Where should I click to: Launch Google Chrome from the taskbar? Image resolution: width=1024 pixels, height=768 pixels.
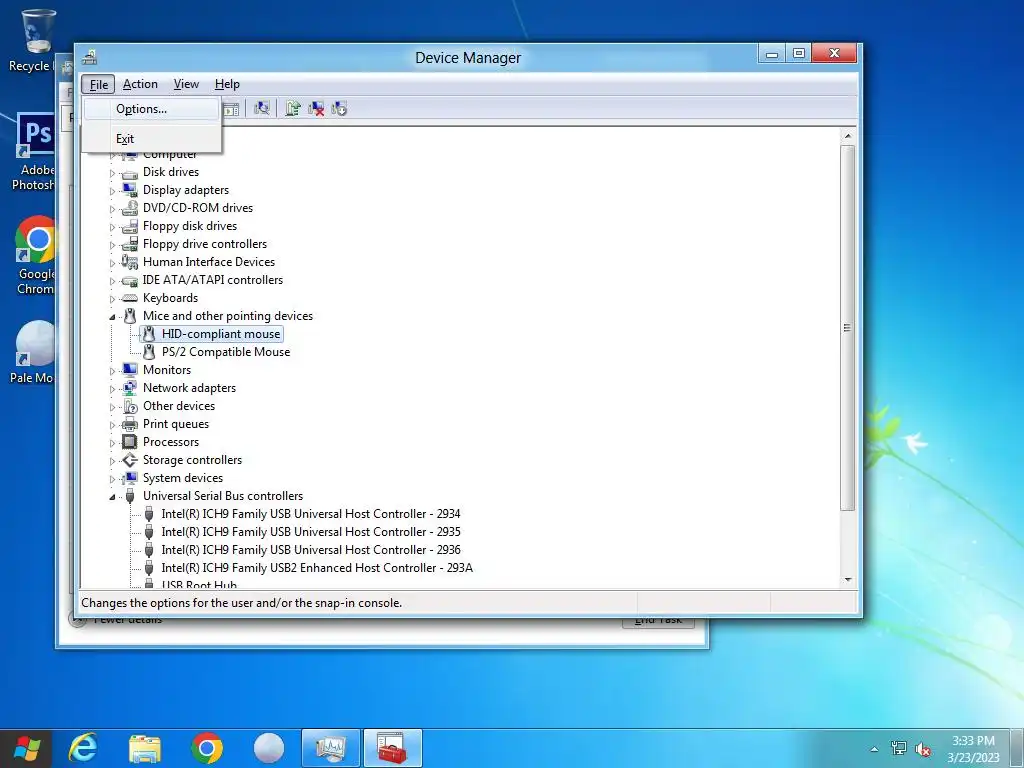(207, 748)
